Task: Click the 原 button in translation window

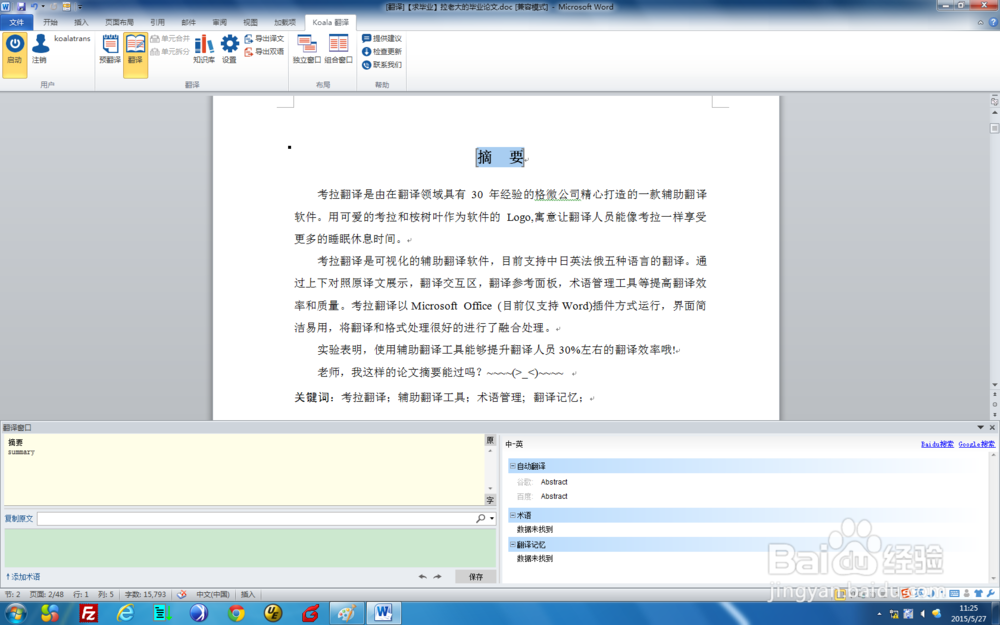Action: tap(490, 440)
